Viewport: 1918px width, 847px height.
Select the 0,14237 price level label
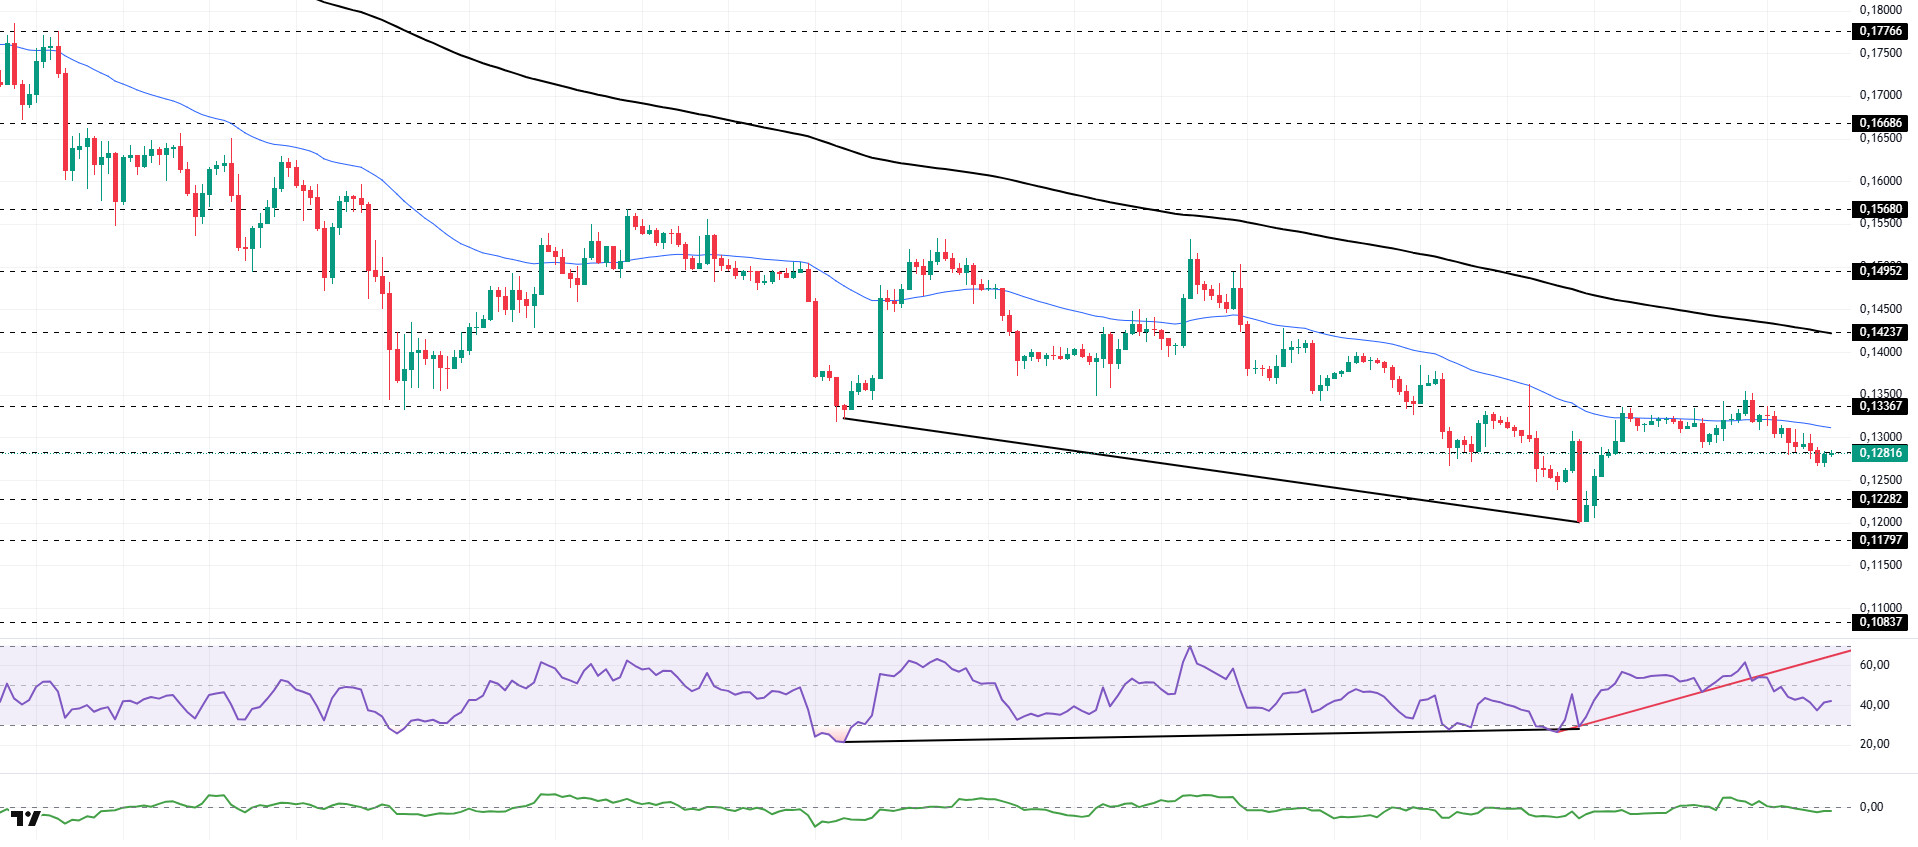[1880, 332]
